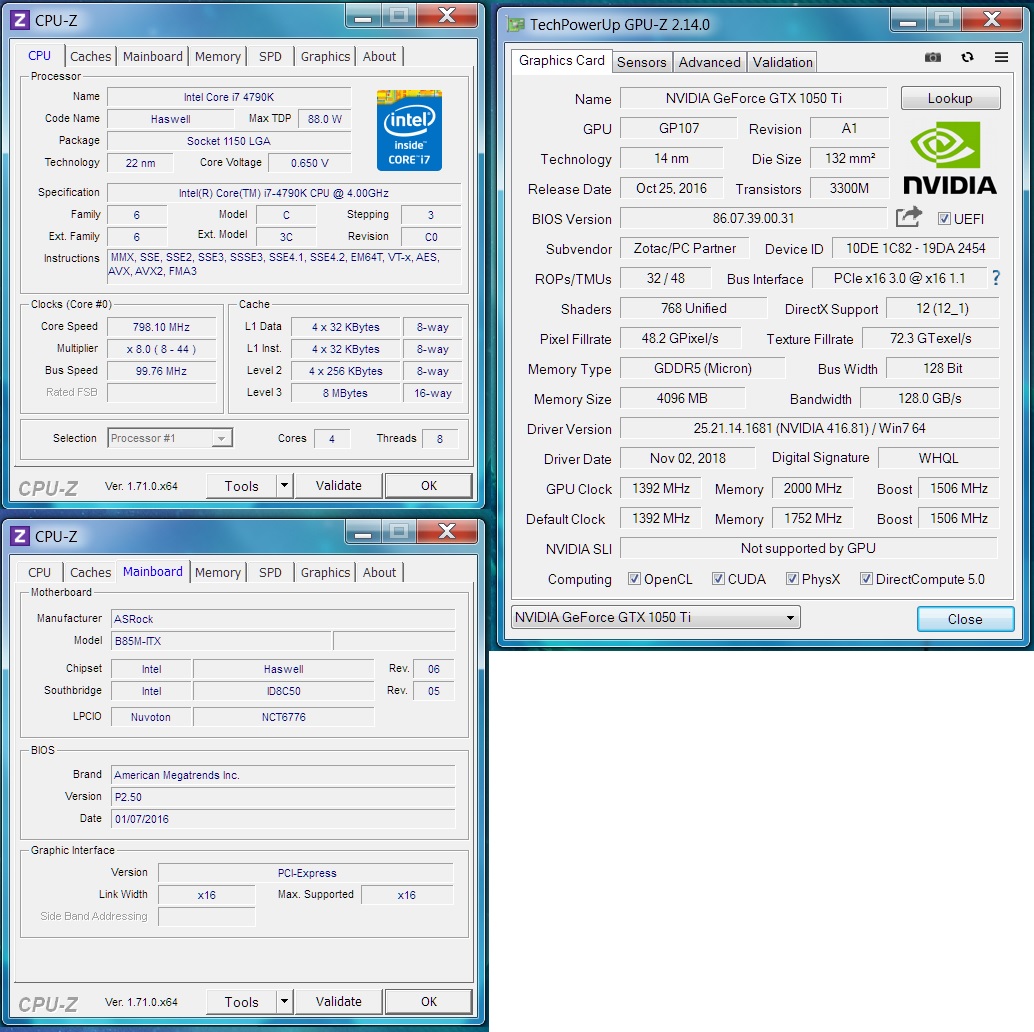Open Mainboard tab in top CPU-Z window
This screenshot has height=1032, width=1034.
coord(152,57)
